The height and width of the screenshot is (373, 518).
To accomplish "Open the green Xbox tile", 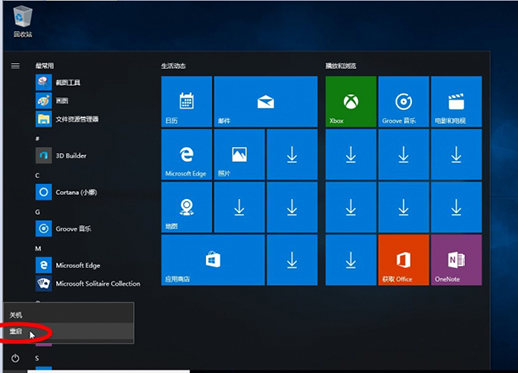I will tap(351, 102).
